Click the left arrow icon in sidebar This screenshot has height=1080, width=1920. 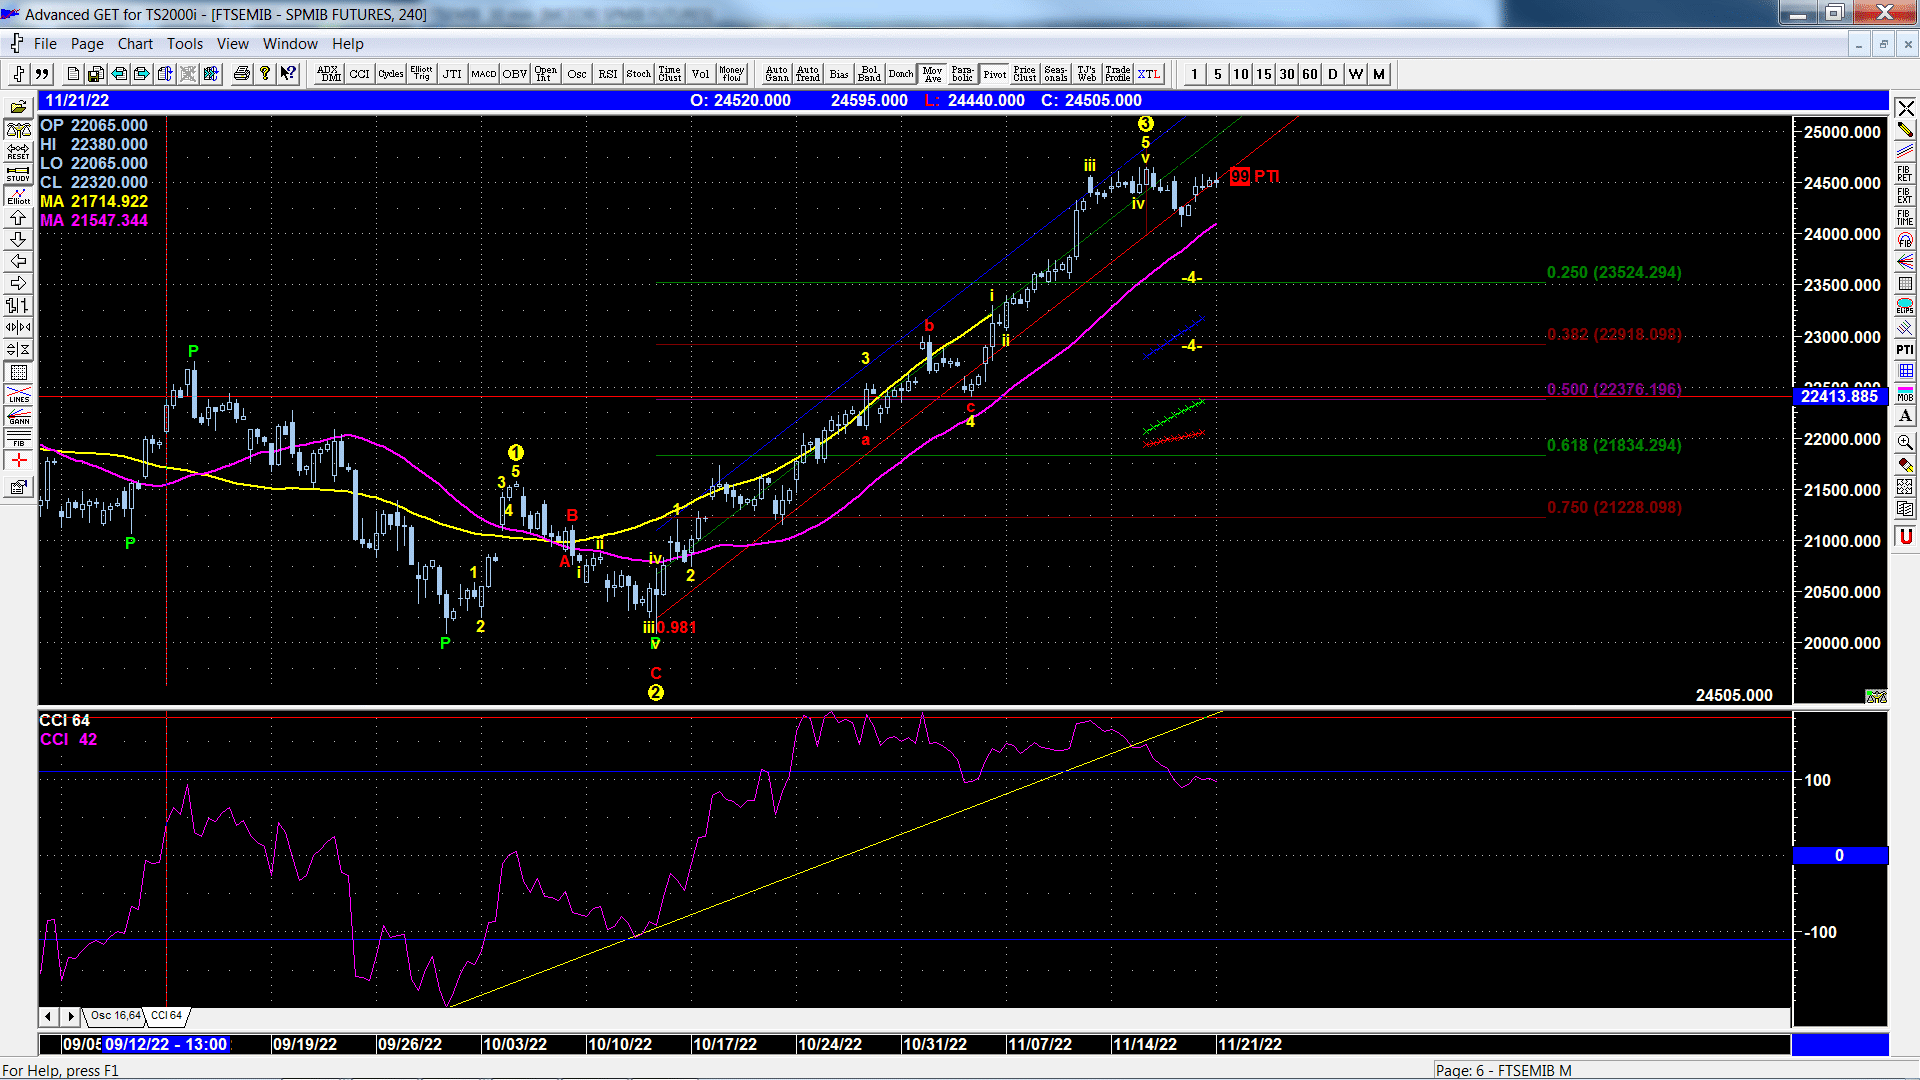18,262
